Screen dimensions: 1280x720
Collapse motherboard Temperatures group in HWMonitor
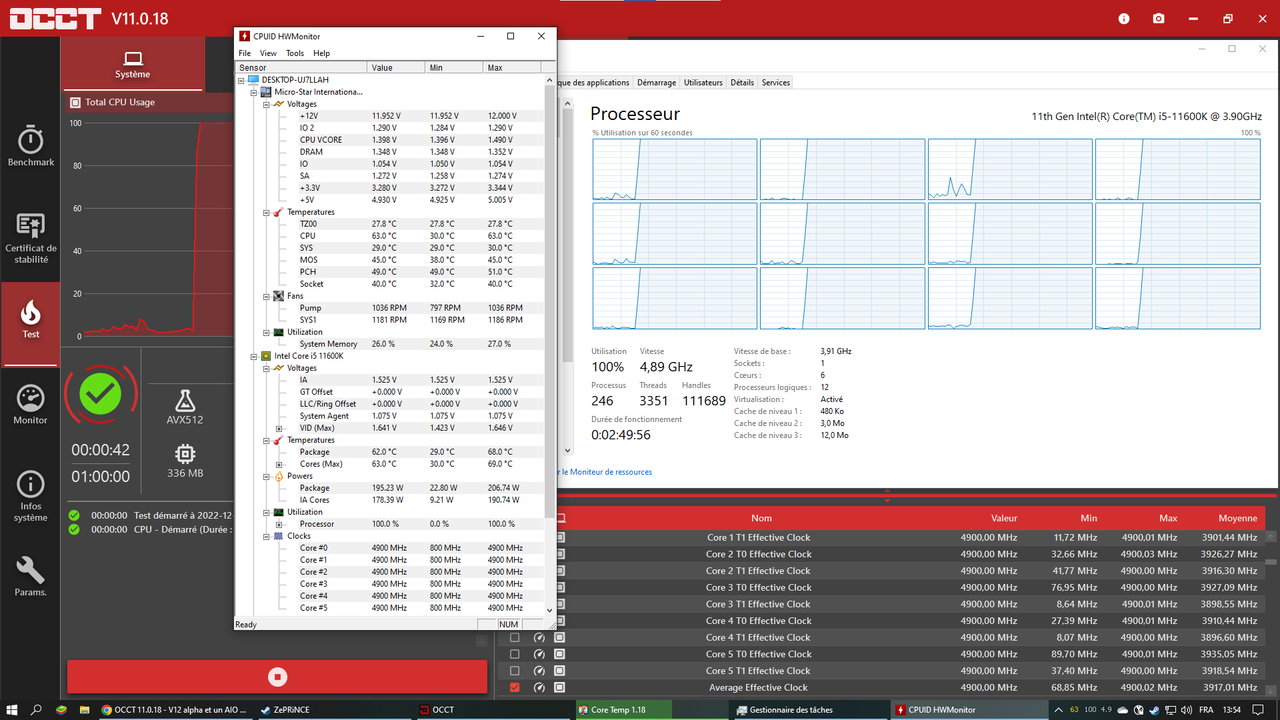click(266, 212)
